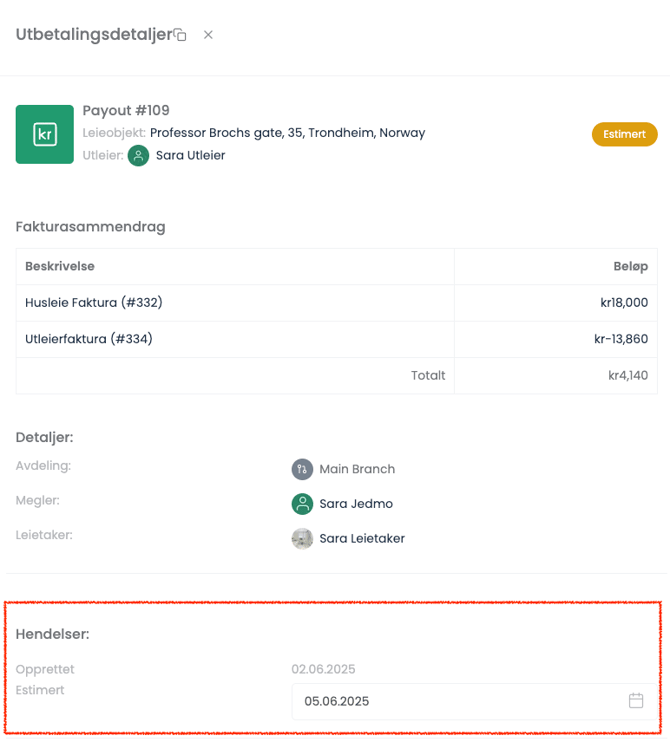Click the Beløp column header
The height and width of the screenshot is (755, 670).
pos(630,267)
